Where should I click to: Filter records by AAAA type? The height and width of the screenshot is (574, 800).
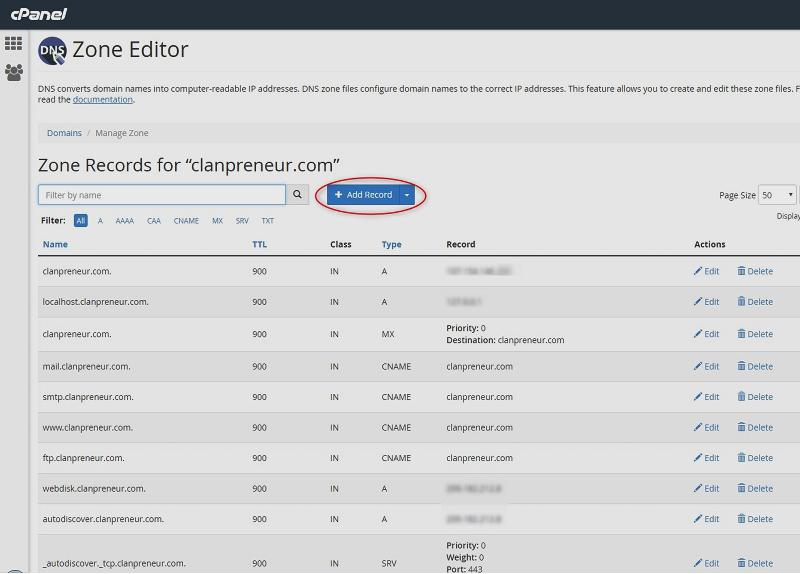[x=124, y=220]
